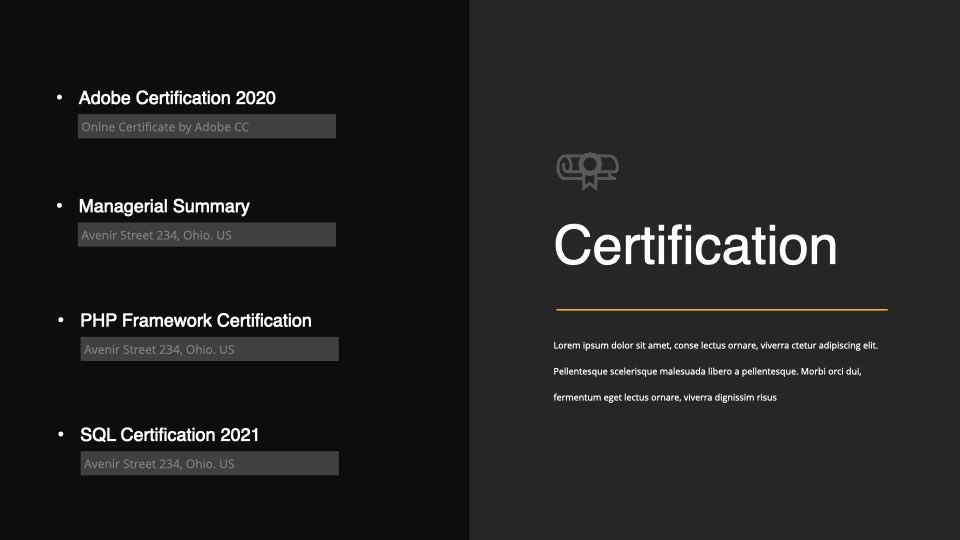The width and height of the screenshot is (960, 540).
Task: Select the Onlne Certificate by Adobe CC box
Action: (206, 126)
